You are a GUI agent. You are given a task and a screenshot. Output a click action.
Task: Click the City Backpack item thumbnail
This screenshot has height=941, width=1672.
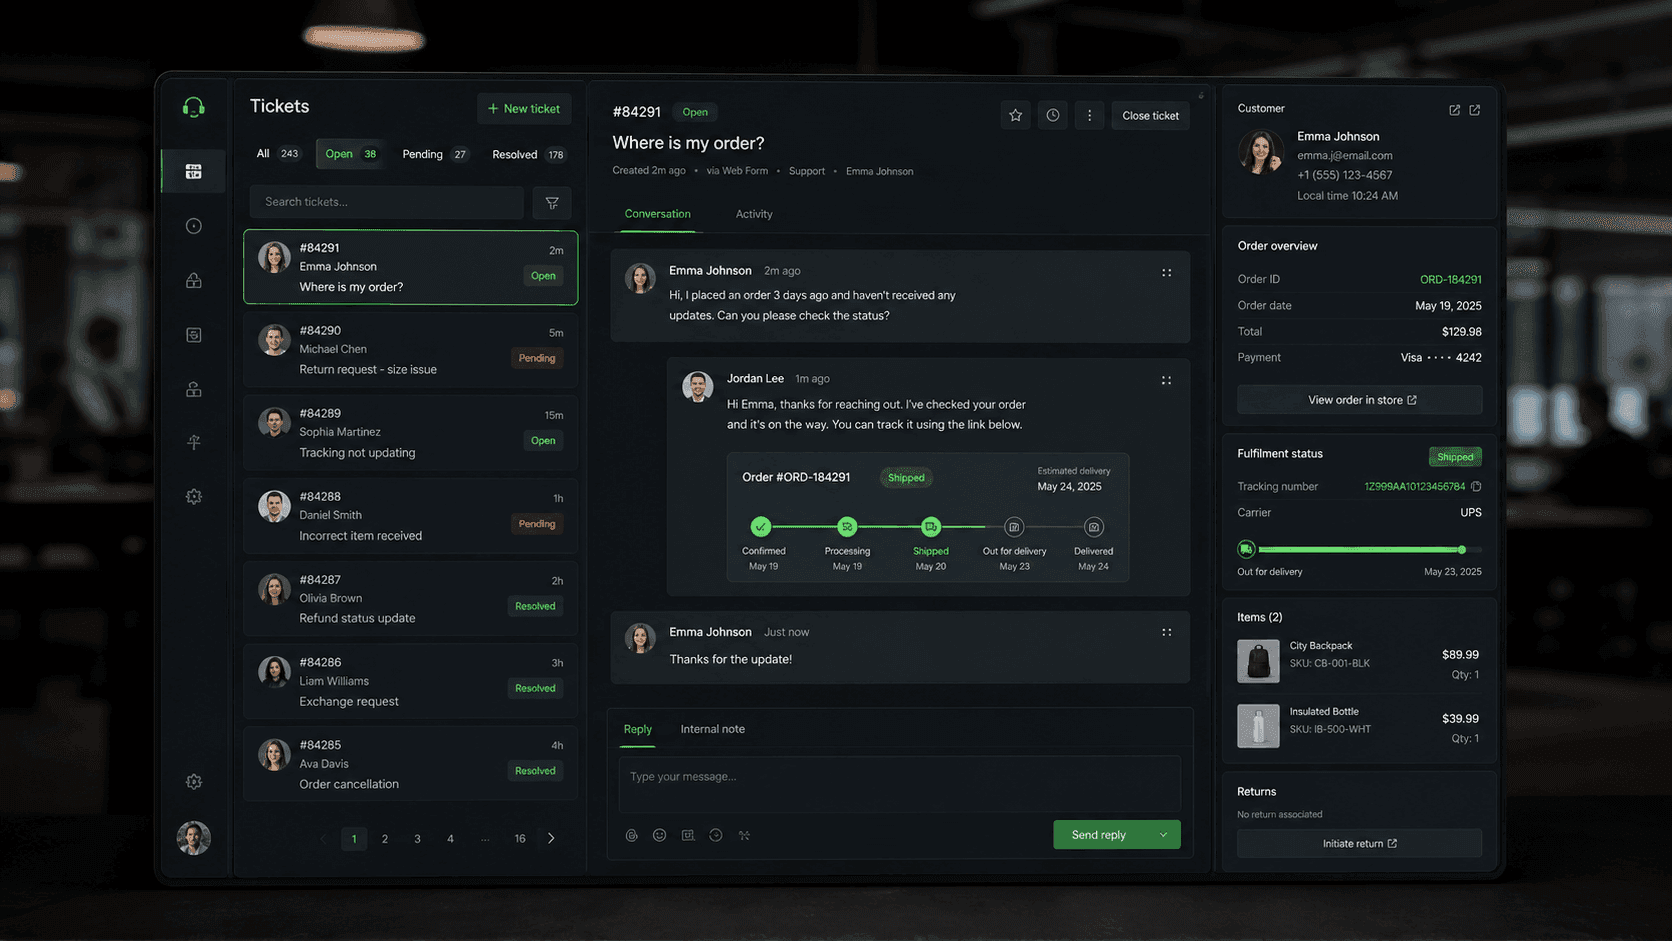(x=1258, y=661)
